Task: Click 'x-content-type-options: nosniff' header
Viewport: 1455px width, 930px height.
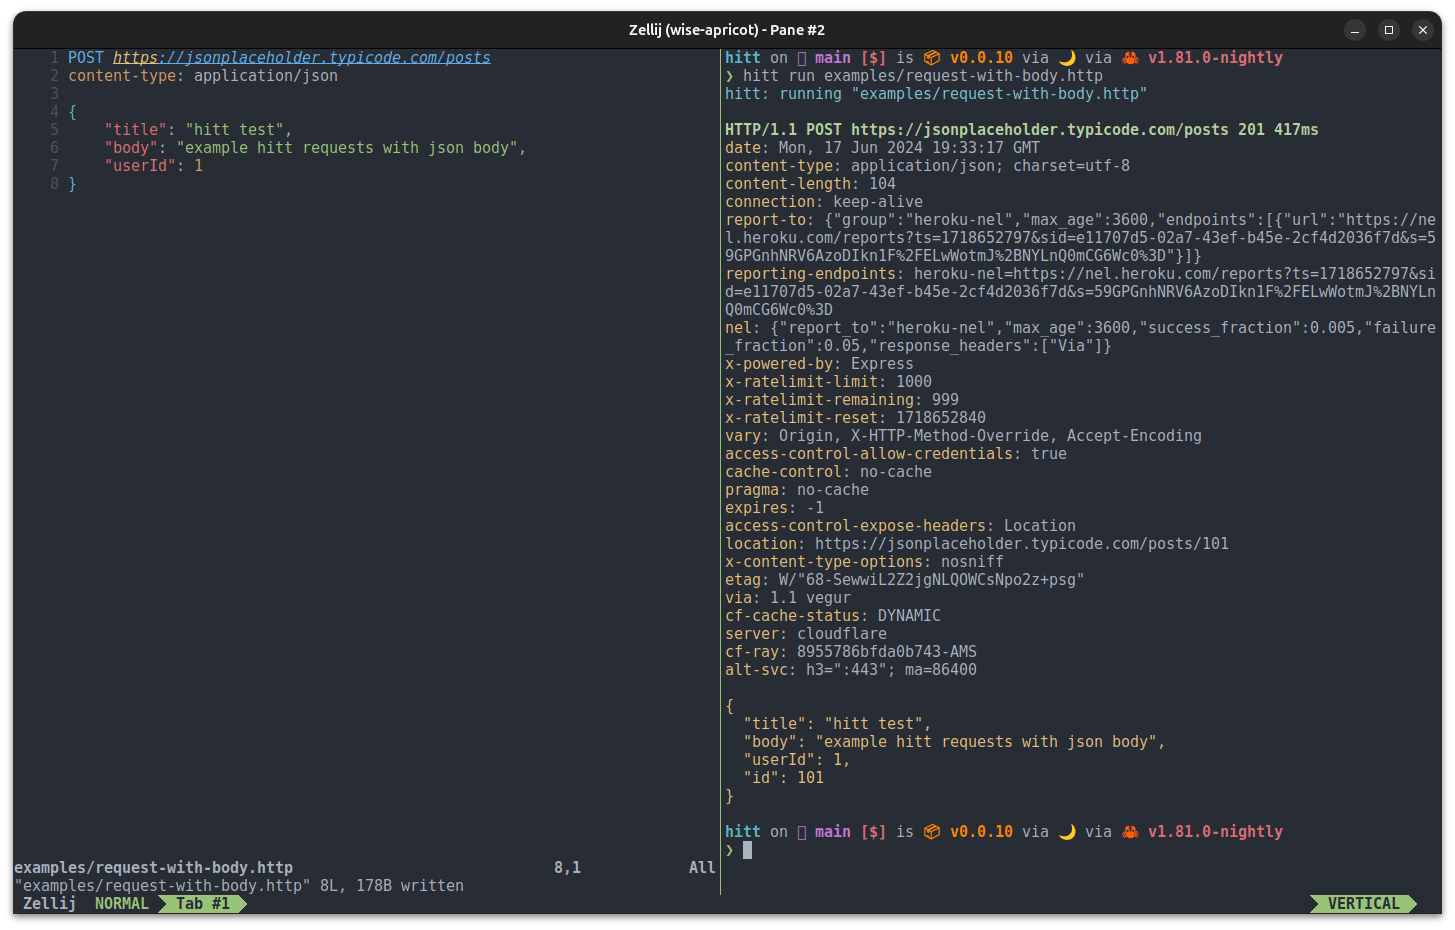Action: point(864,562)
